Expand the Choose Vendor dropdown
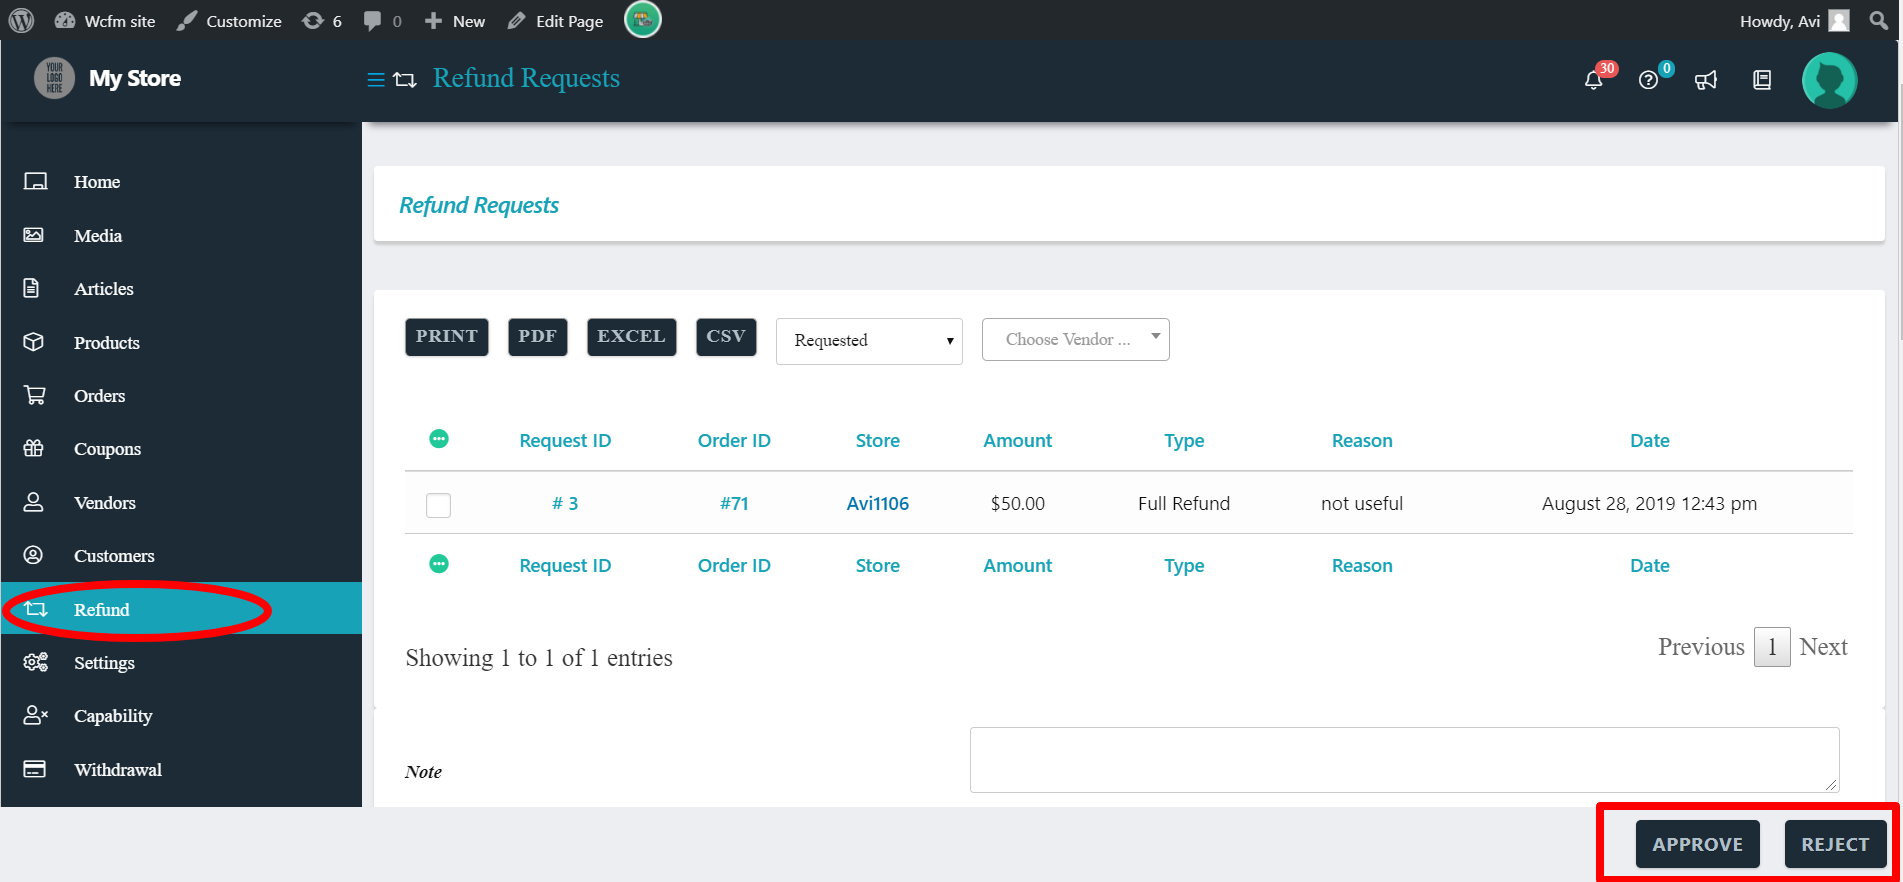Screen dimensions: 1903x882 point(1076,339)
